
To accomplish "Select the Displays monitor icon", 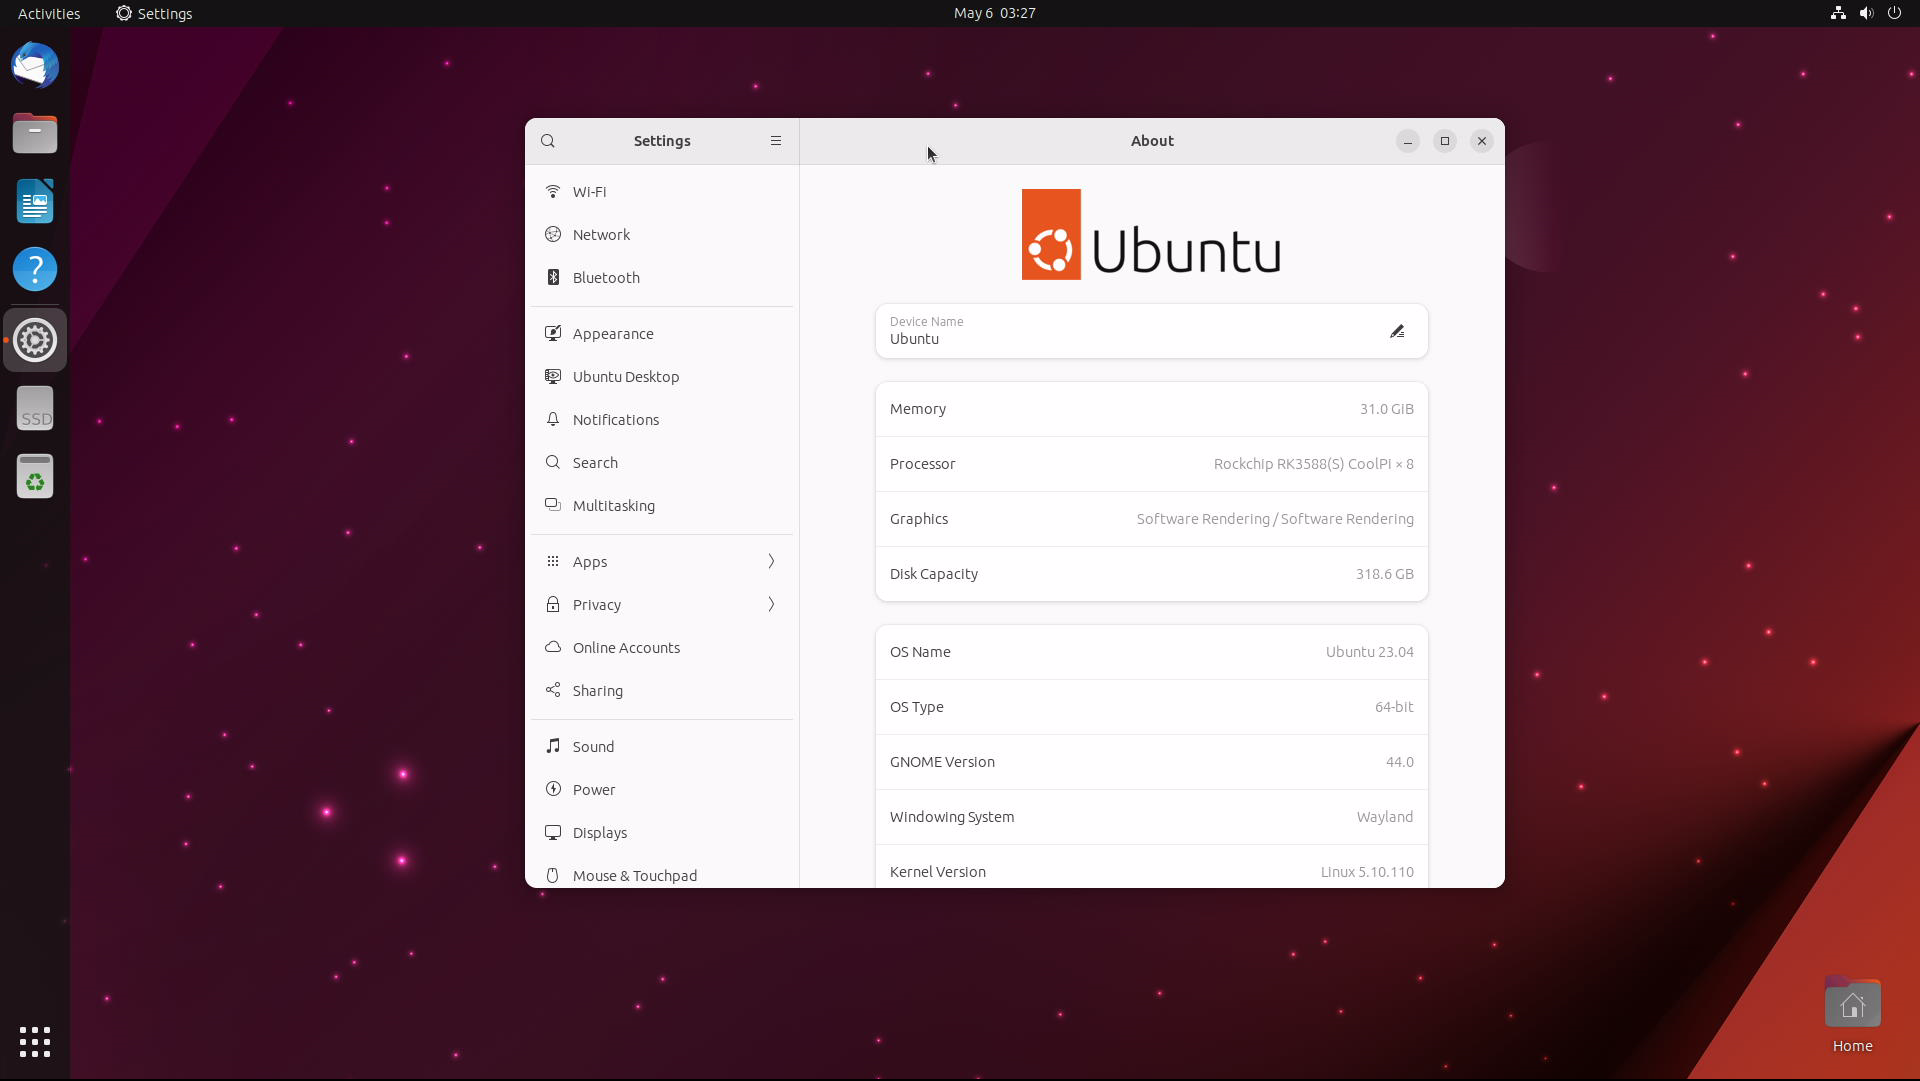I will coord(553,832).
